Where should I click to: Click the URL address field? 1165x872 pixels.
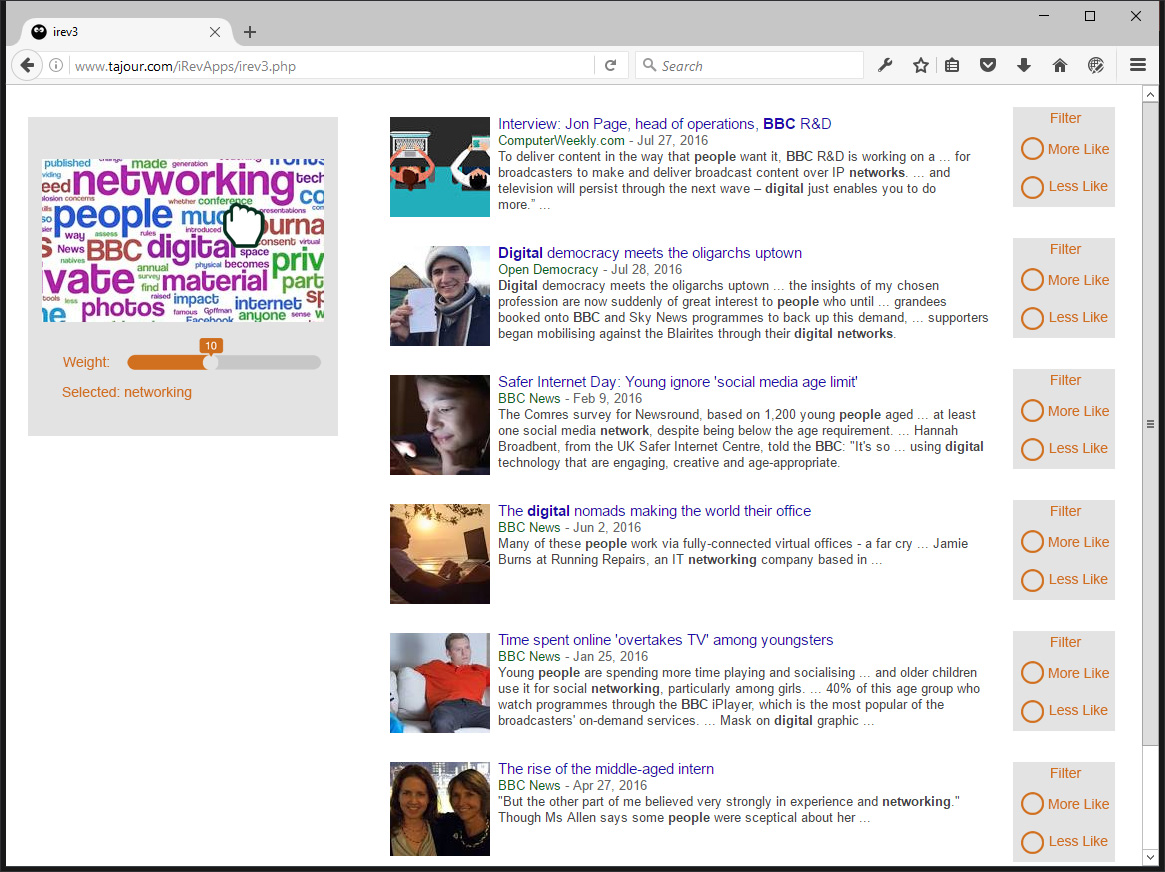click(x=331, y=65)
